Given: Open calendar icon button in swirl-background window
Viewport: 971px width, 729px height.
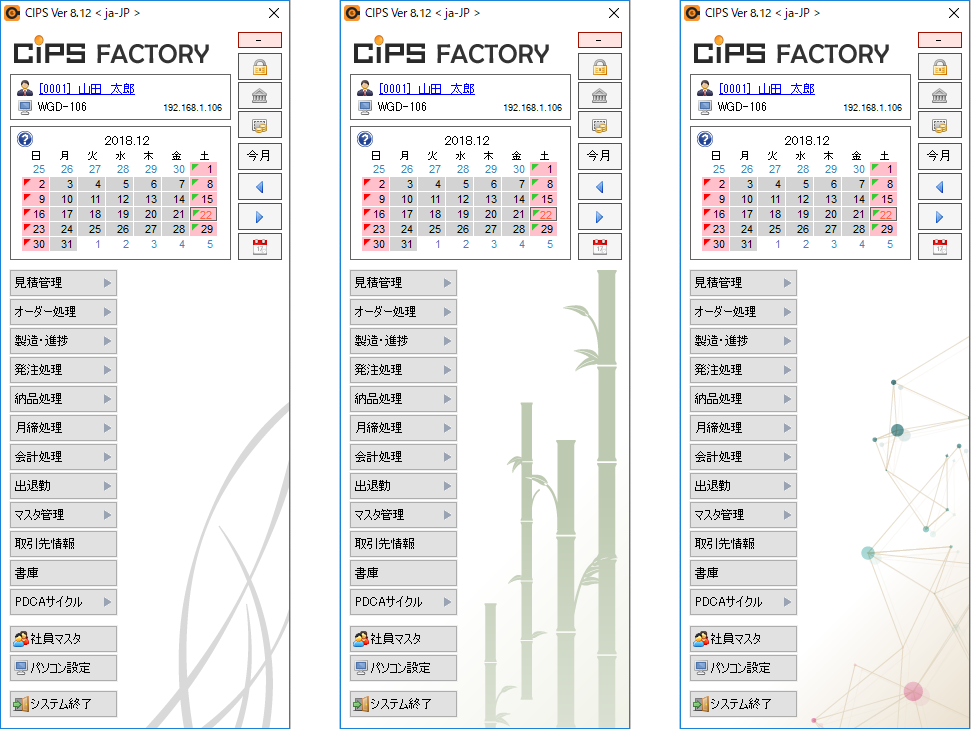Looking at the screenshot, I should click(x=260, y=247).
